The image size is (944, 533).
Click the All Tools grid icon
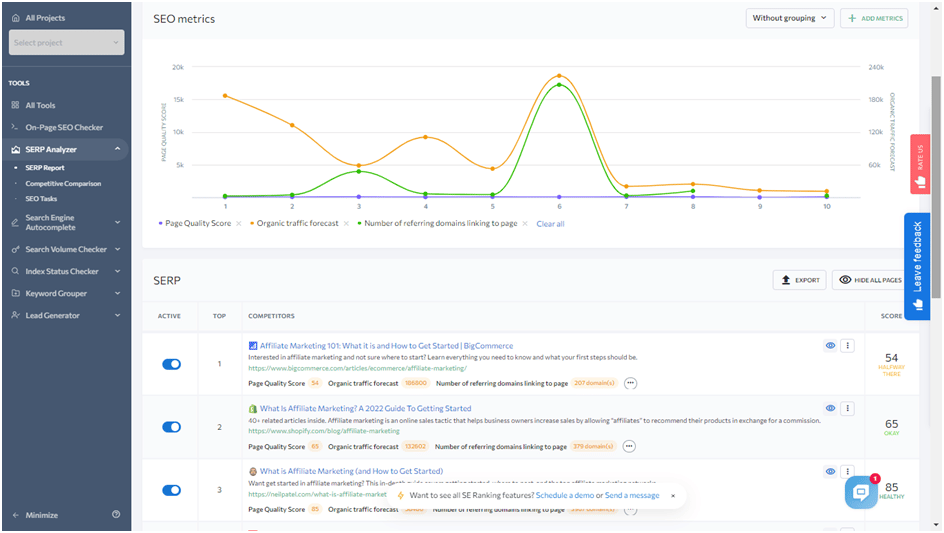pyautogui.click(x=16, y=105)
